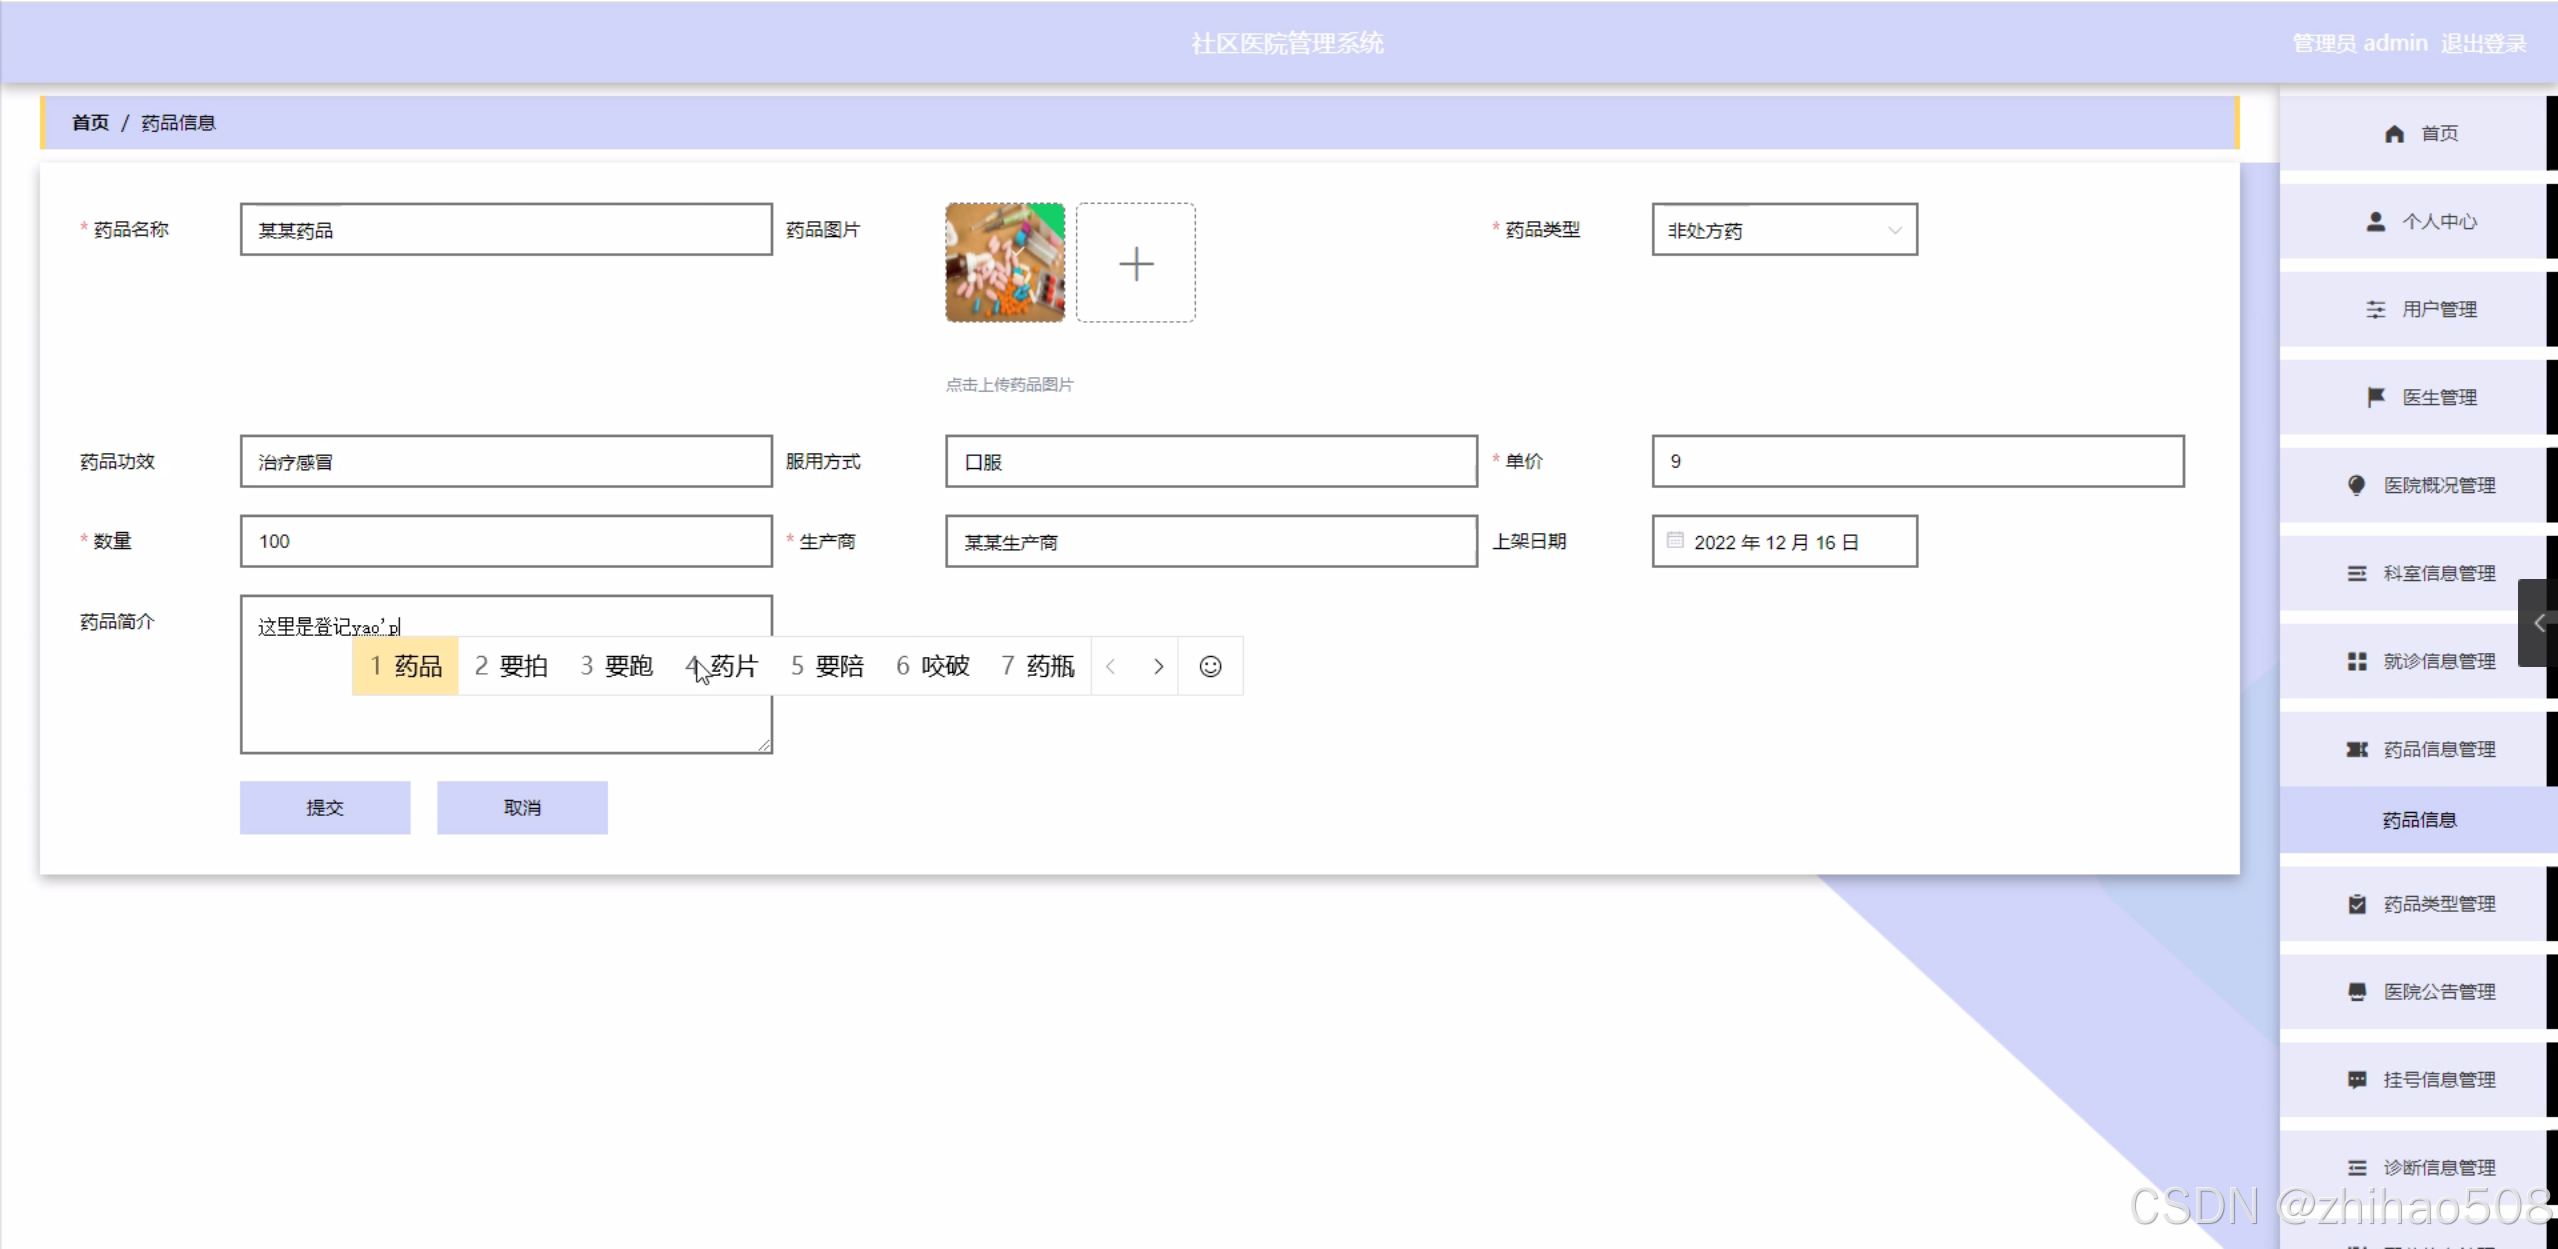This screenshot has height=1249, width=2558.
Task: Open the IME emoji smiley panel
Action: (1210, 666)
